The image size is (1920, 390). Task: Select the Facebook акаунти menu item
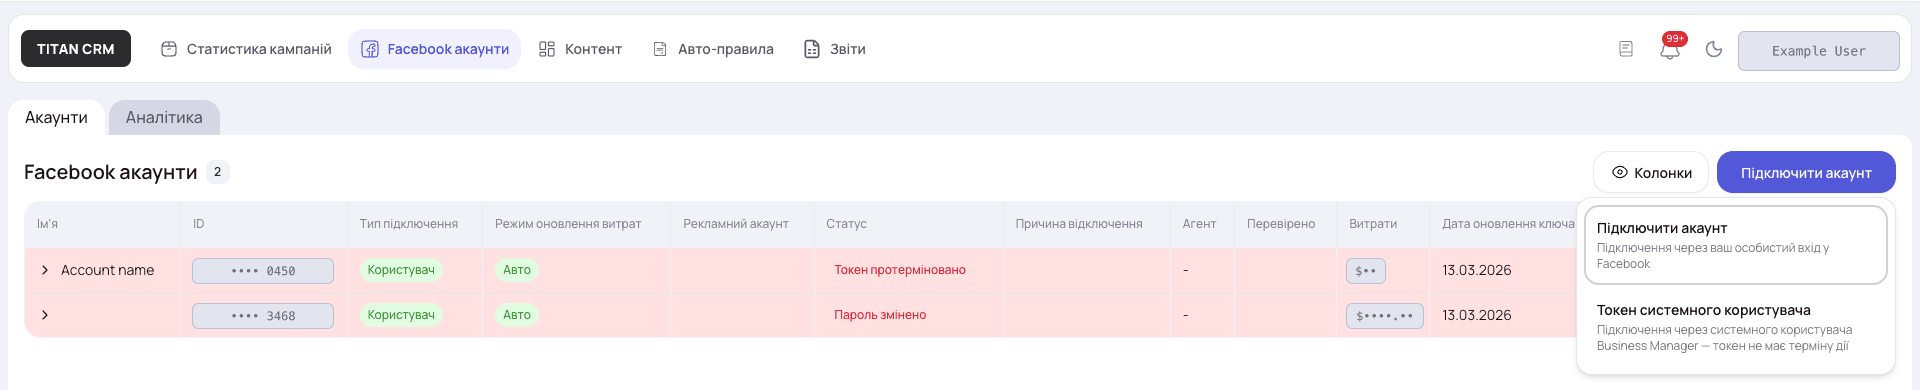(x=435, y=49)
